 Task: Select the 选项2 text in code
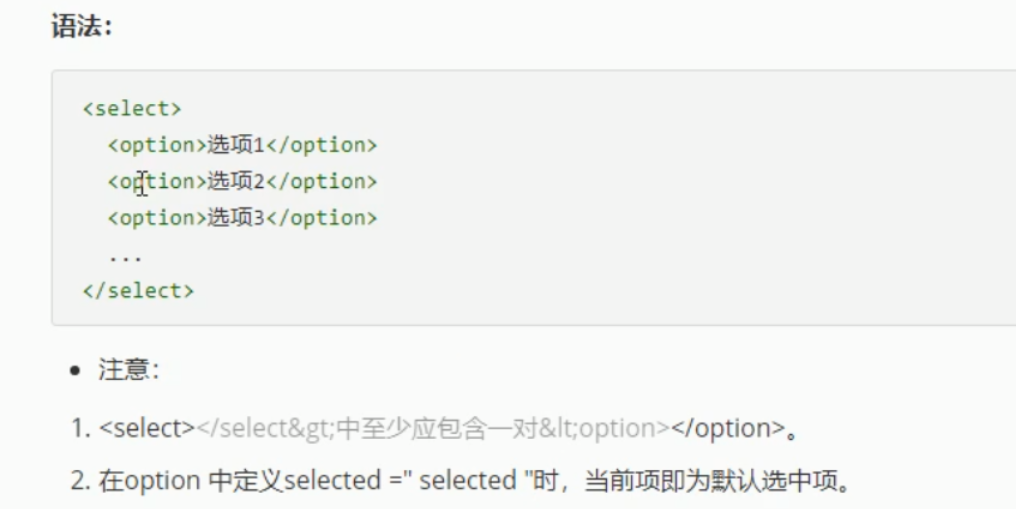pos(235,181)
